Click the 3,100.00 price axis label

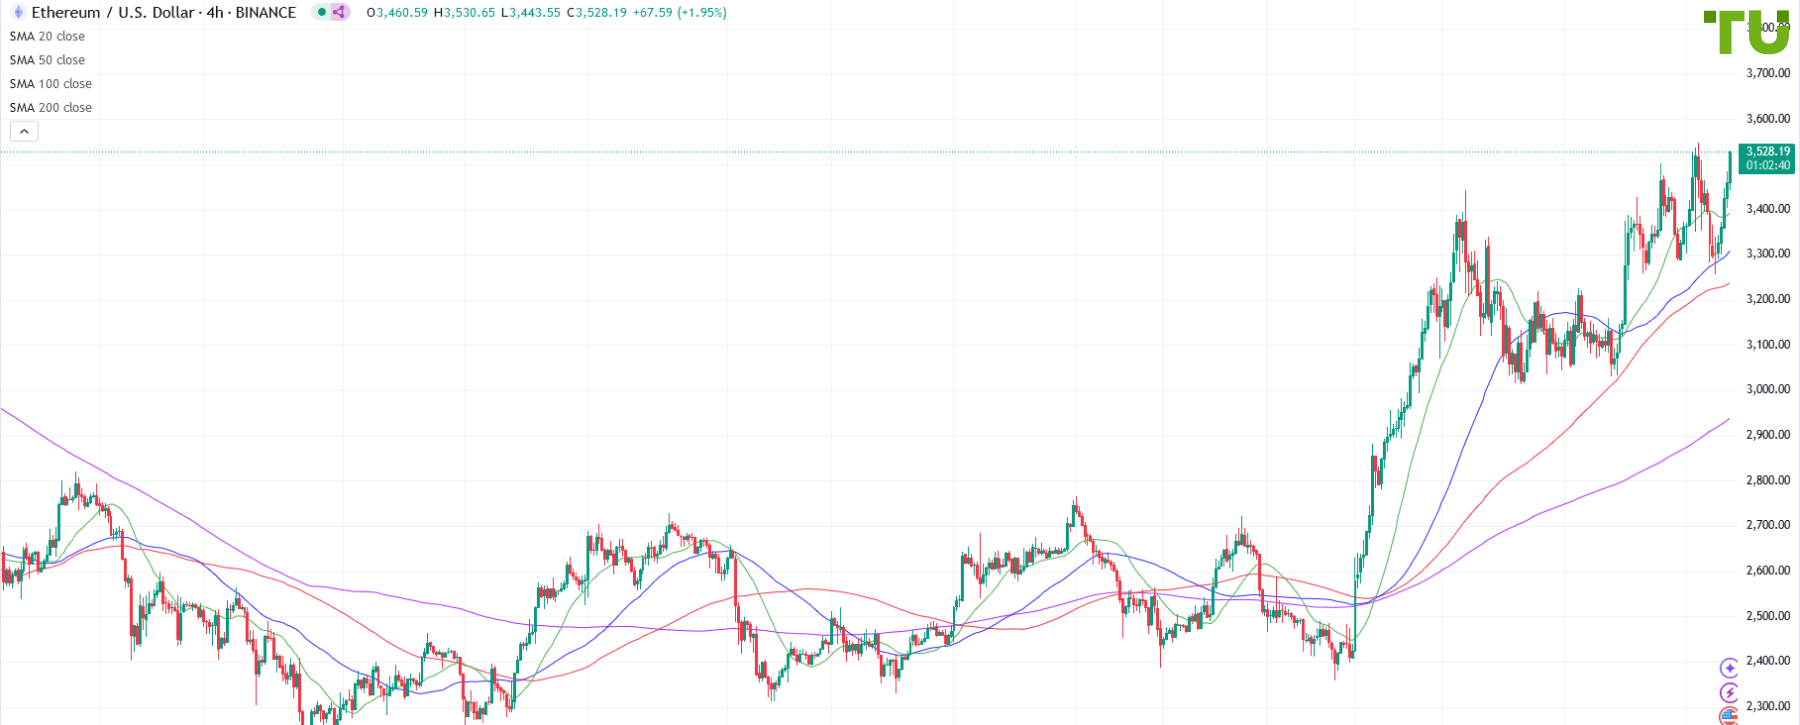pyautogui.click(x=1768, y=344)
